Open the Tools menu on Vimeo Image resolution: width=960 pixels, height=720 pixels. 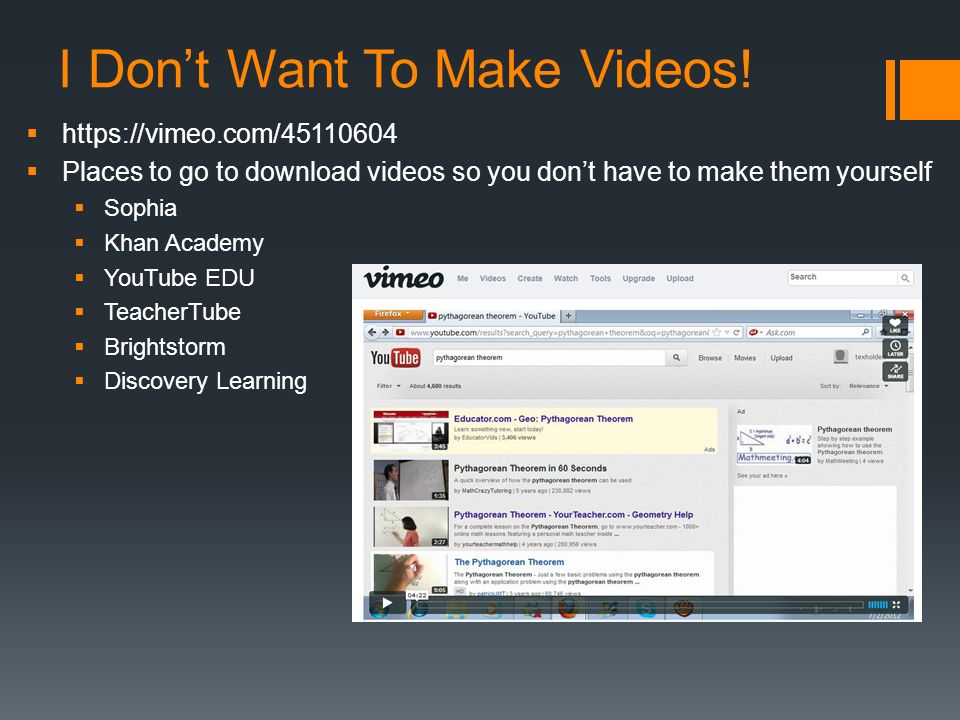click(x=600, y=278)
